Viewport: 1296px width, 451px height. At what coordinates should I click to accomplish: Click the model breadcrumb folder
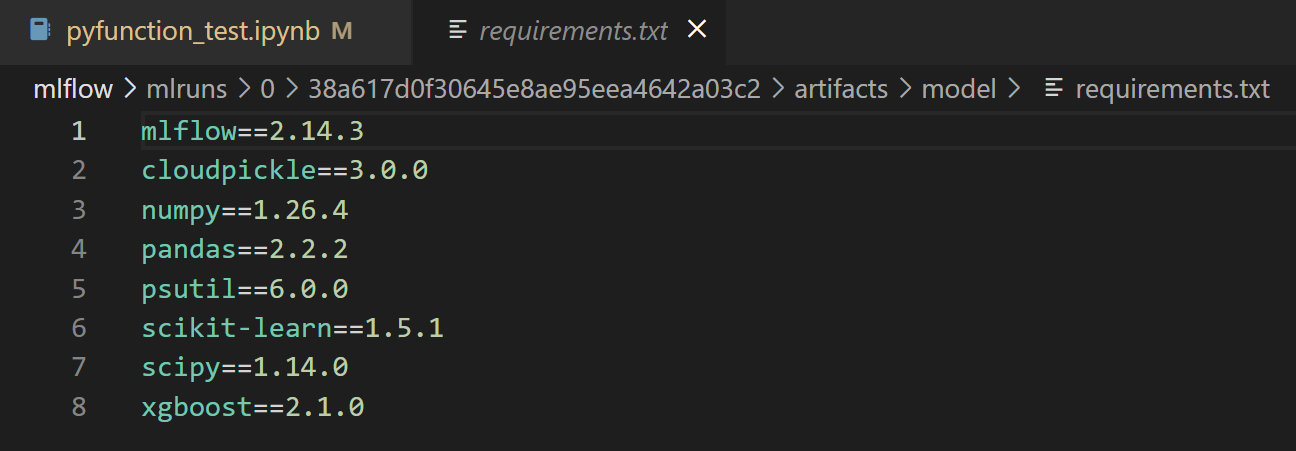pos(958,89)
